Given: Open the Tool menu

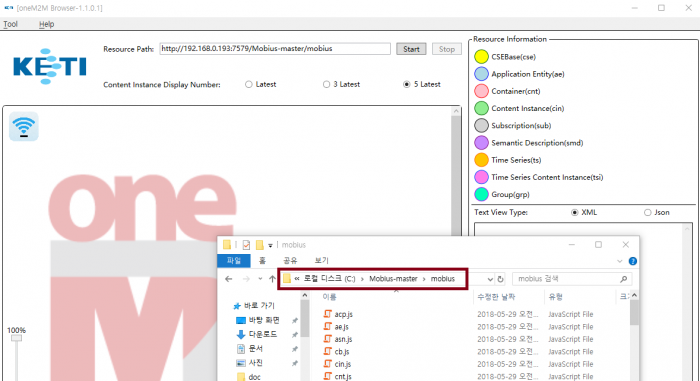Looking at the screenshot, I should tap(10, 24).
